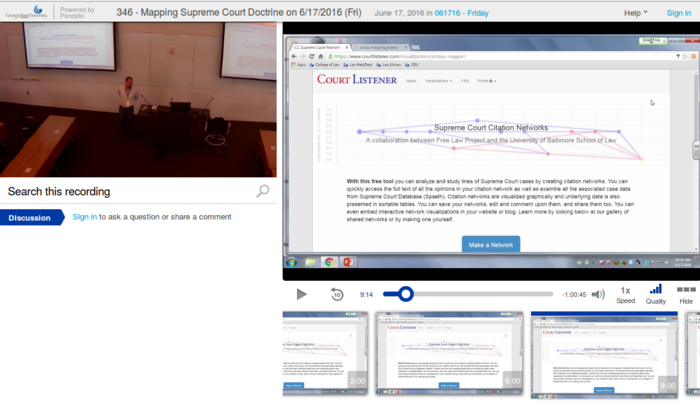
Task: Jump to the 3:00 thumbnail
Action: click(325, 355)
